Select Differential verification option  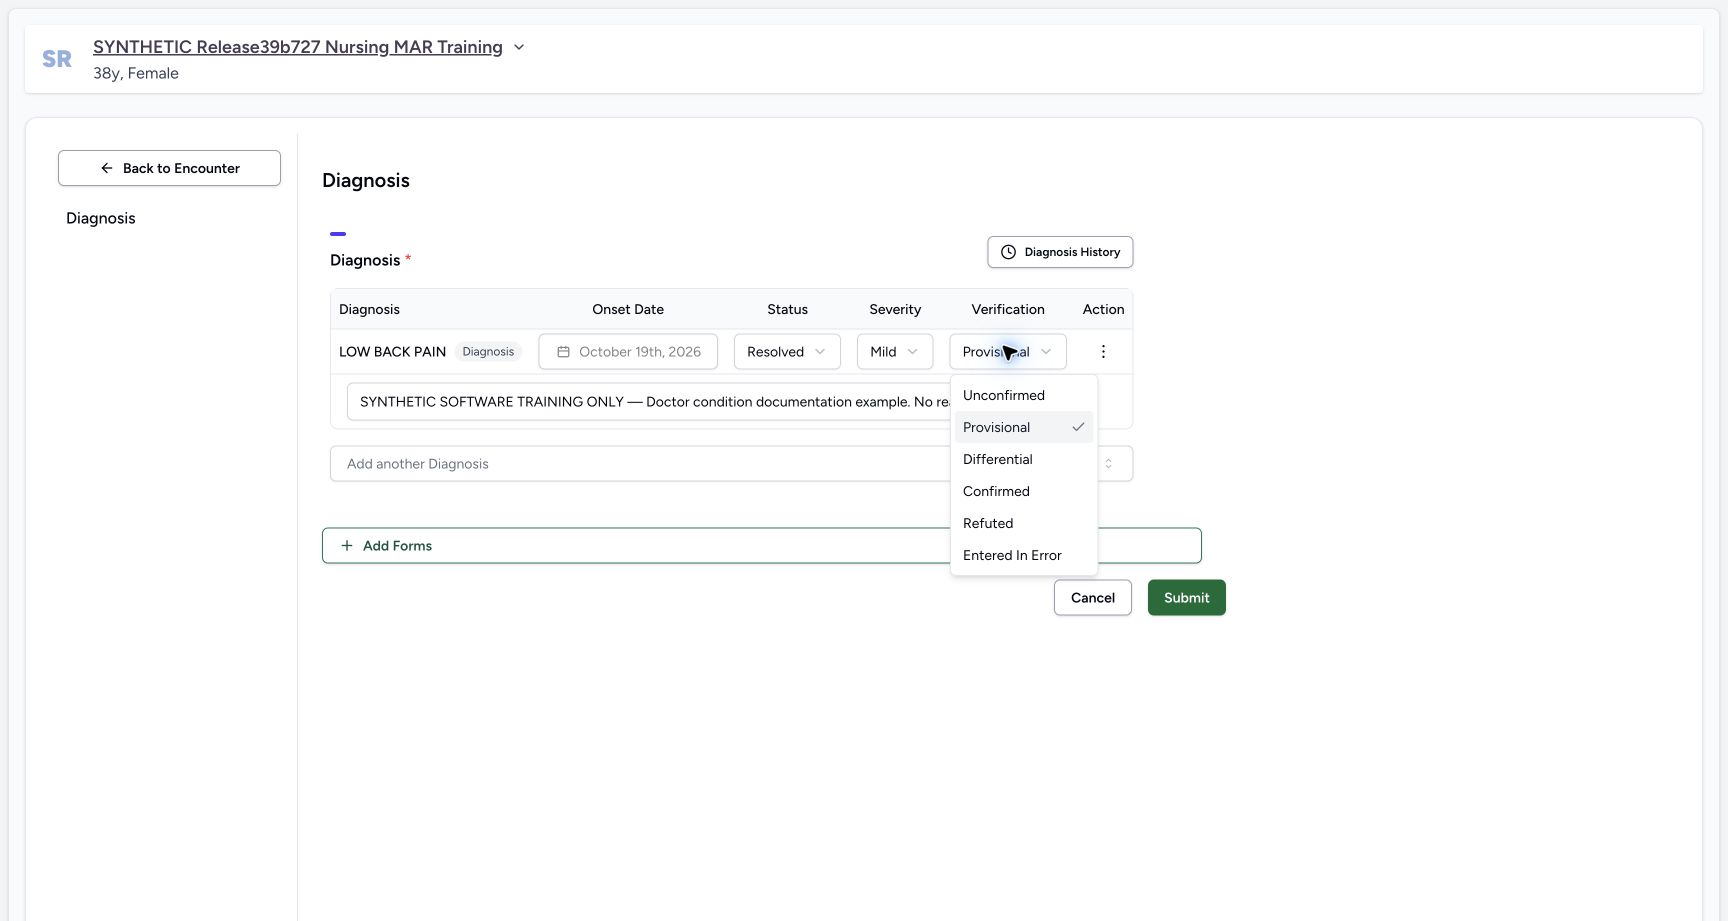coord(1024,459)
